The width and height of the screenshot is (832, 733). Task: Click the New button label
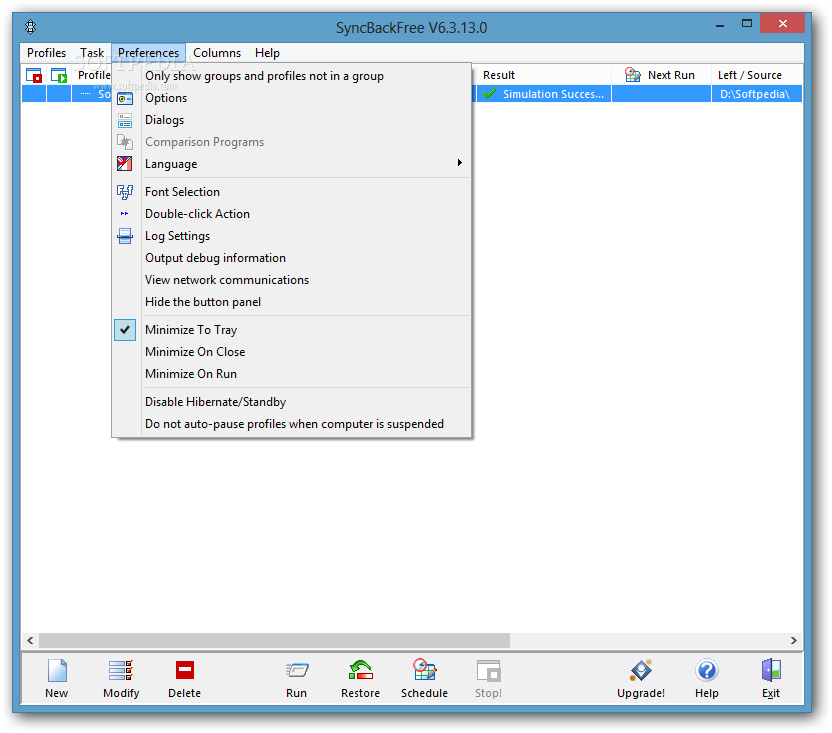pyautogui.click(x=57, y=693)
